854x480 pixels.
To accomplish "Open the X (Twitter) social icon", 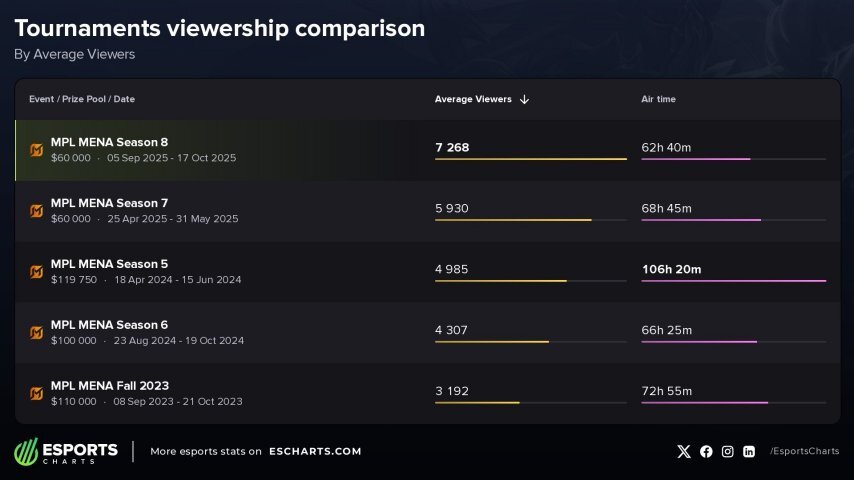I will coord(684,452).
